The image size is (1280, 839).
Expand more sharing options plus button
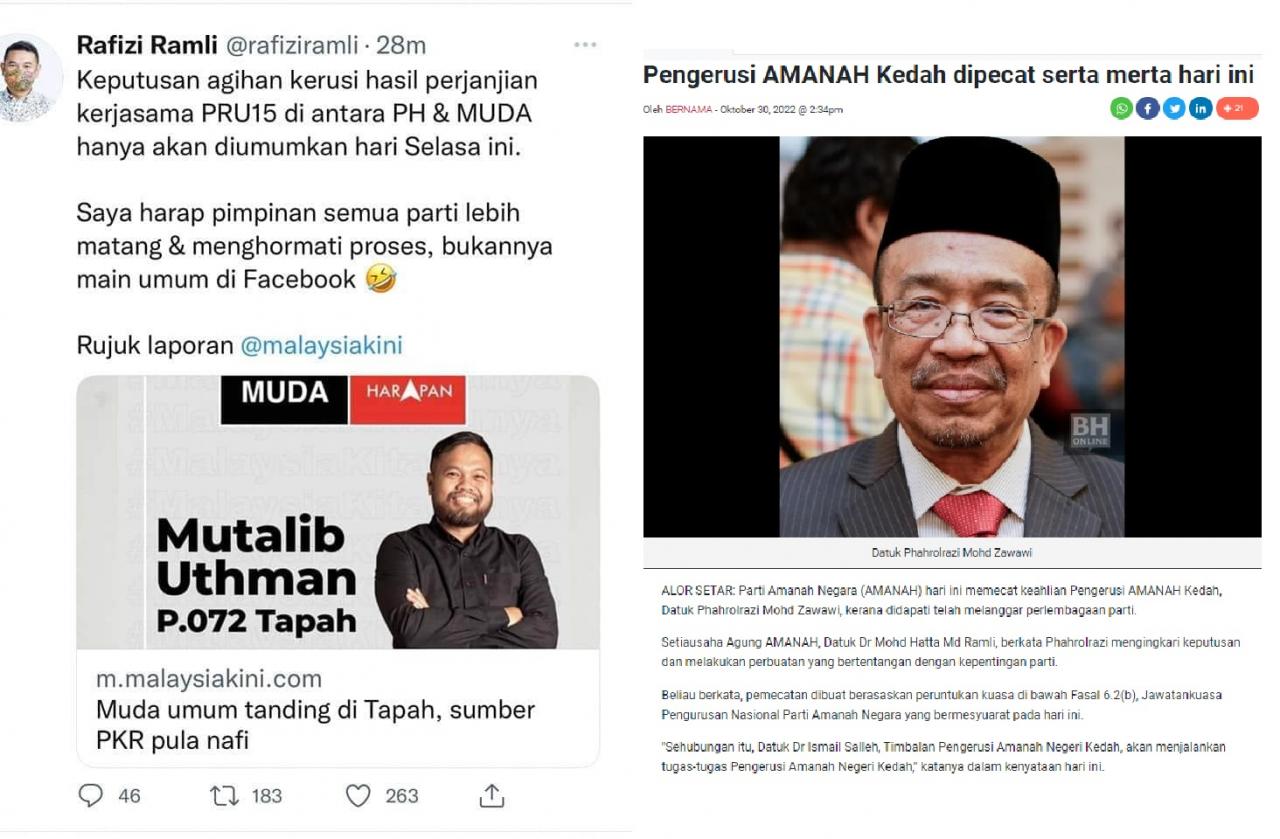point(1237,109)
